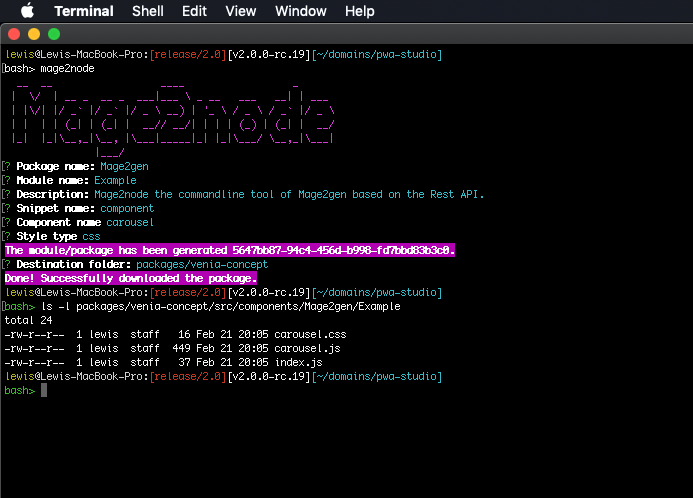This screenshot has height=498, width=693.
Task: Open the View menu
Action: pyautogui.click(x=240, y=11)
